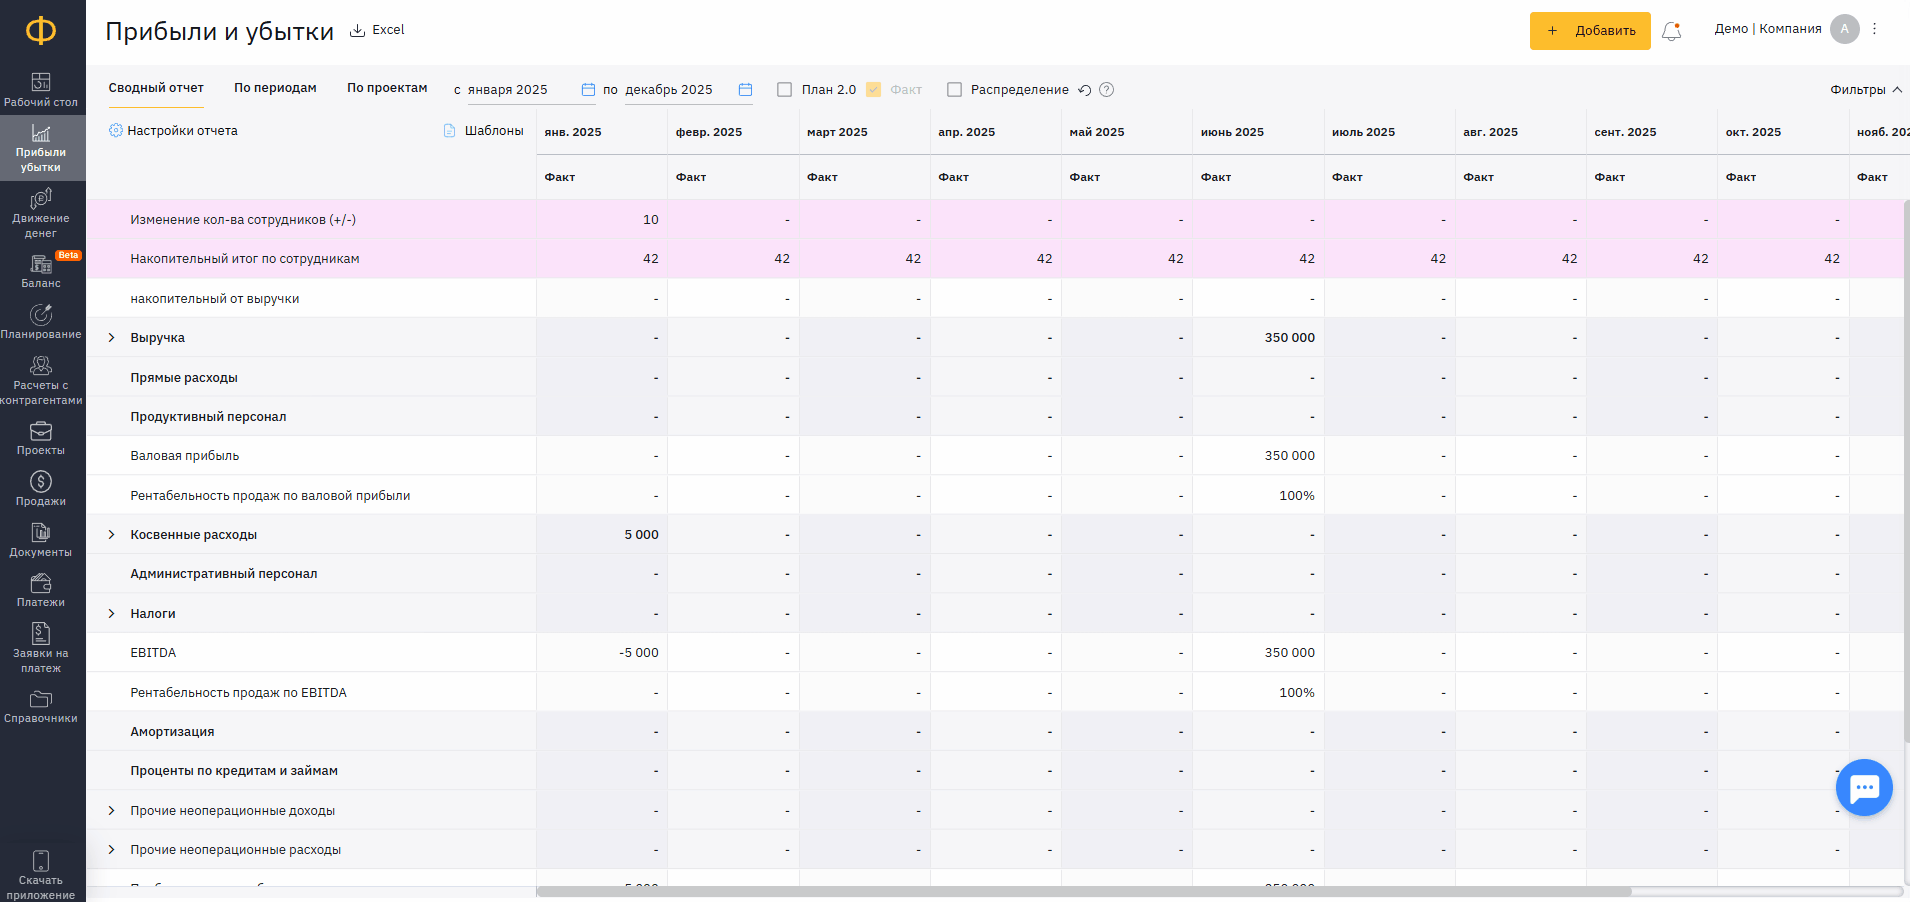
Task: Click Рентабельность продаж по EBITDA 100% value
Action: click(x=1297, y=693)
